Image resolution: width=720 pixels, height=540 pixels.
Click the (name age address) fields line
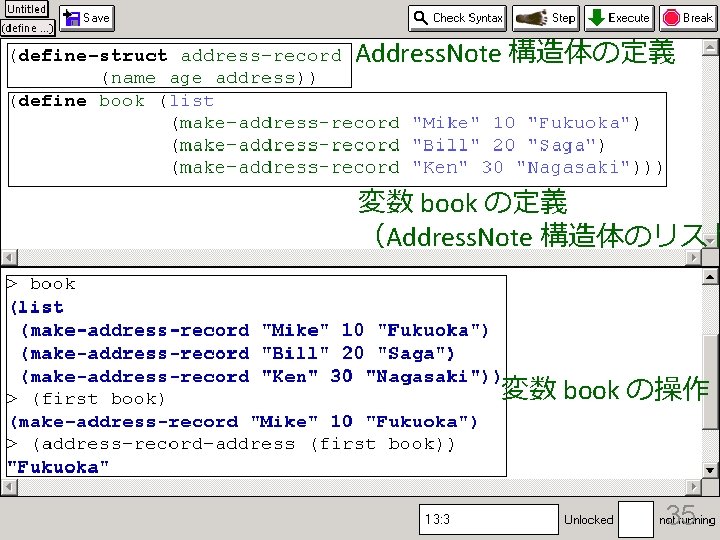[208, 78]
